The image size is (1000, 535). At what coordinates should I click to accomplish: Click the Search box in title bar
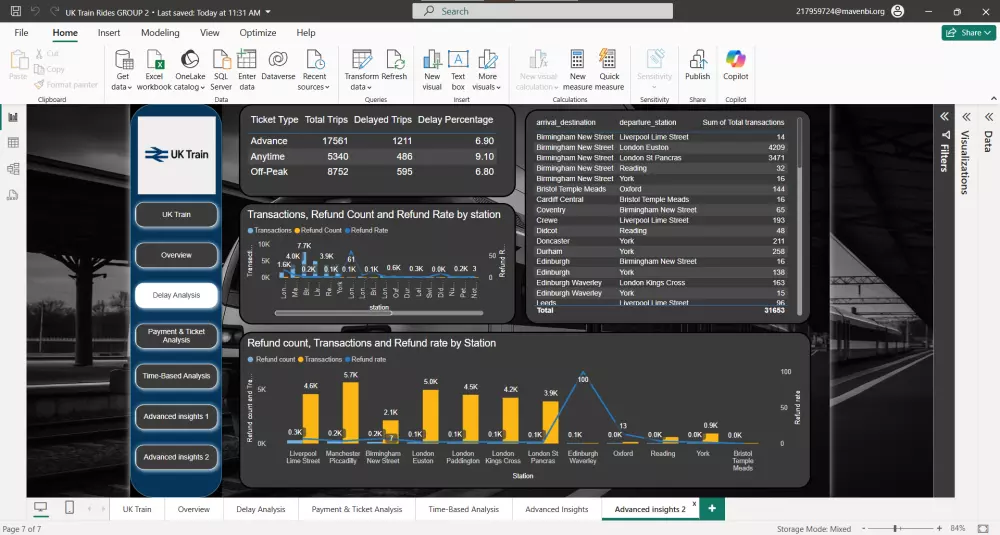coord(543,11)
